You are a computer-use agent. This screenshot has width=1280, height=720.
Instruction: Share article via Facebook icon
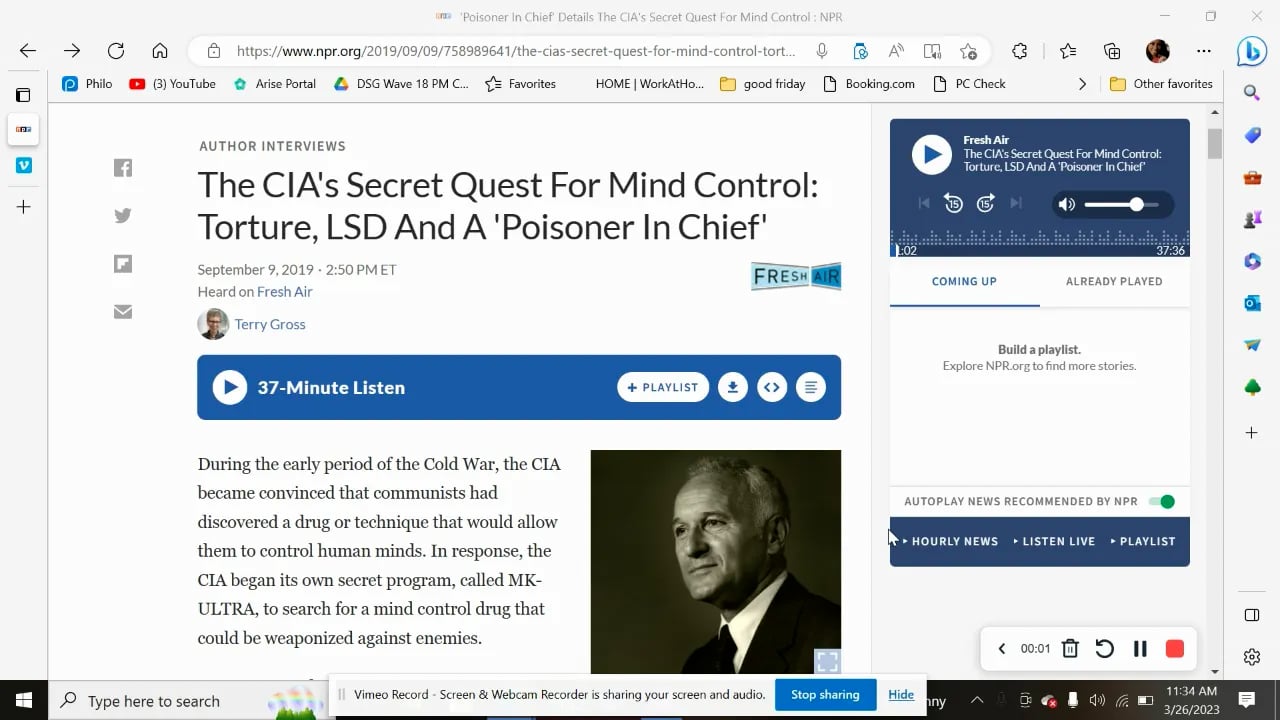[123, 168]
